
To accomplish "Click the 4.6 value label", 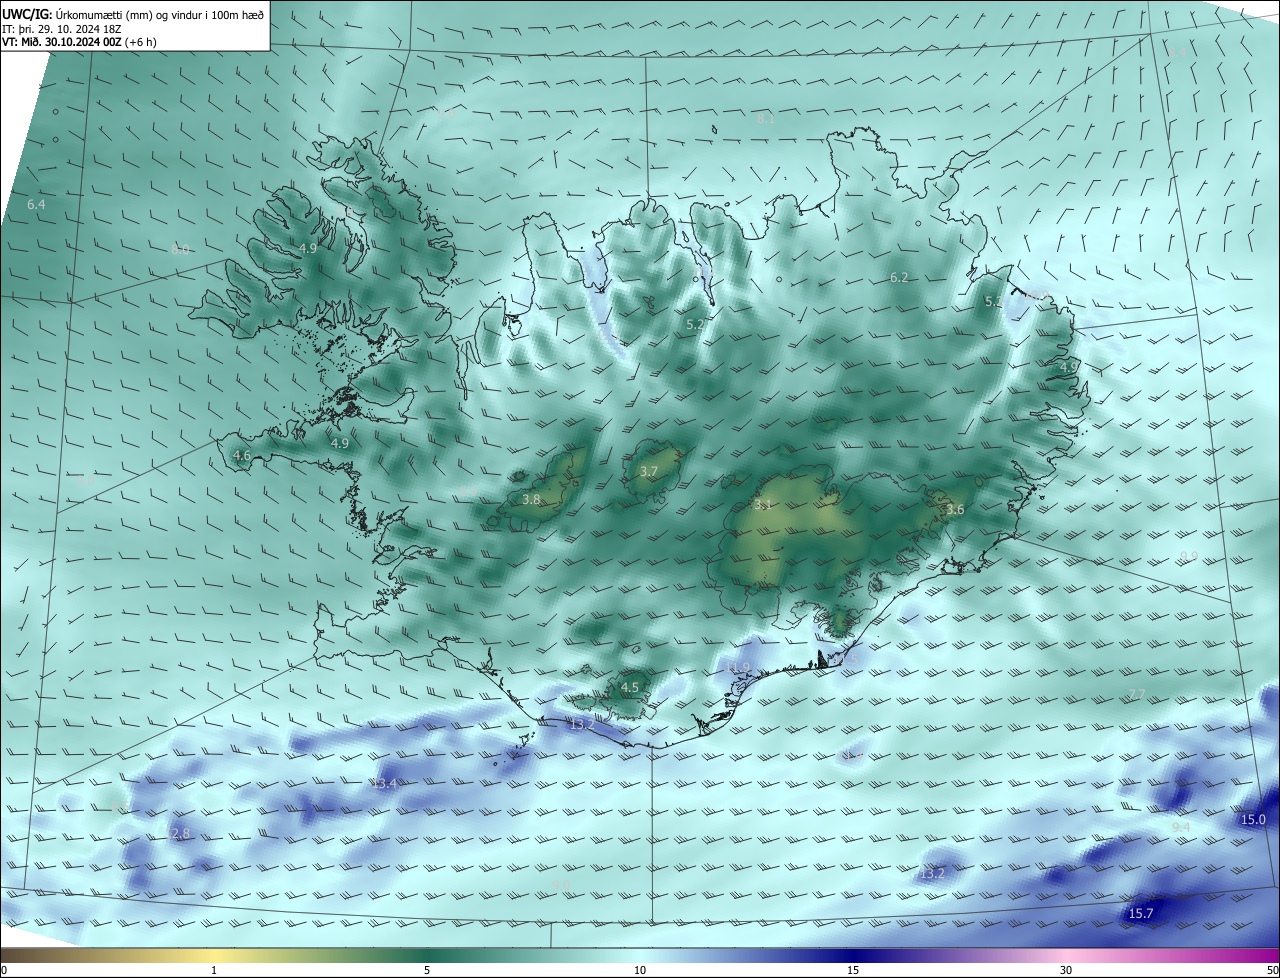I will pyautogui.click(x=242, y=455).
